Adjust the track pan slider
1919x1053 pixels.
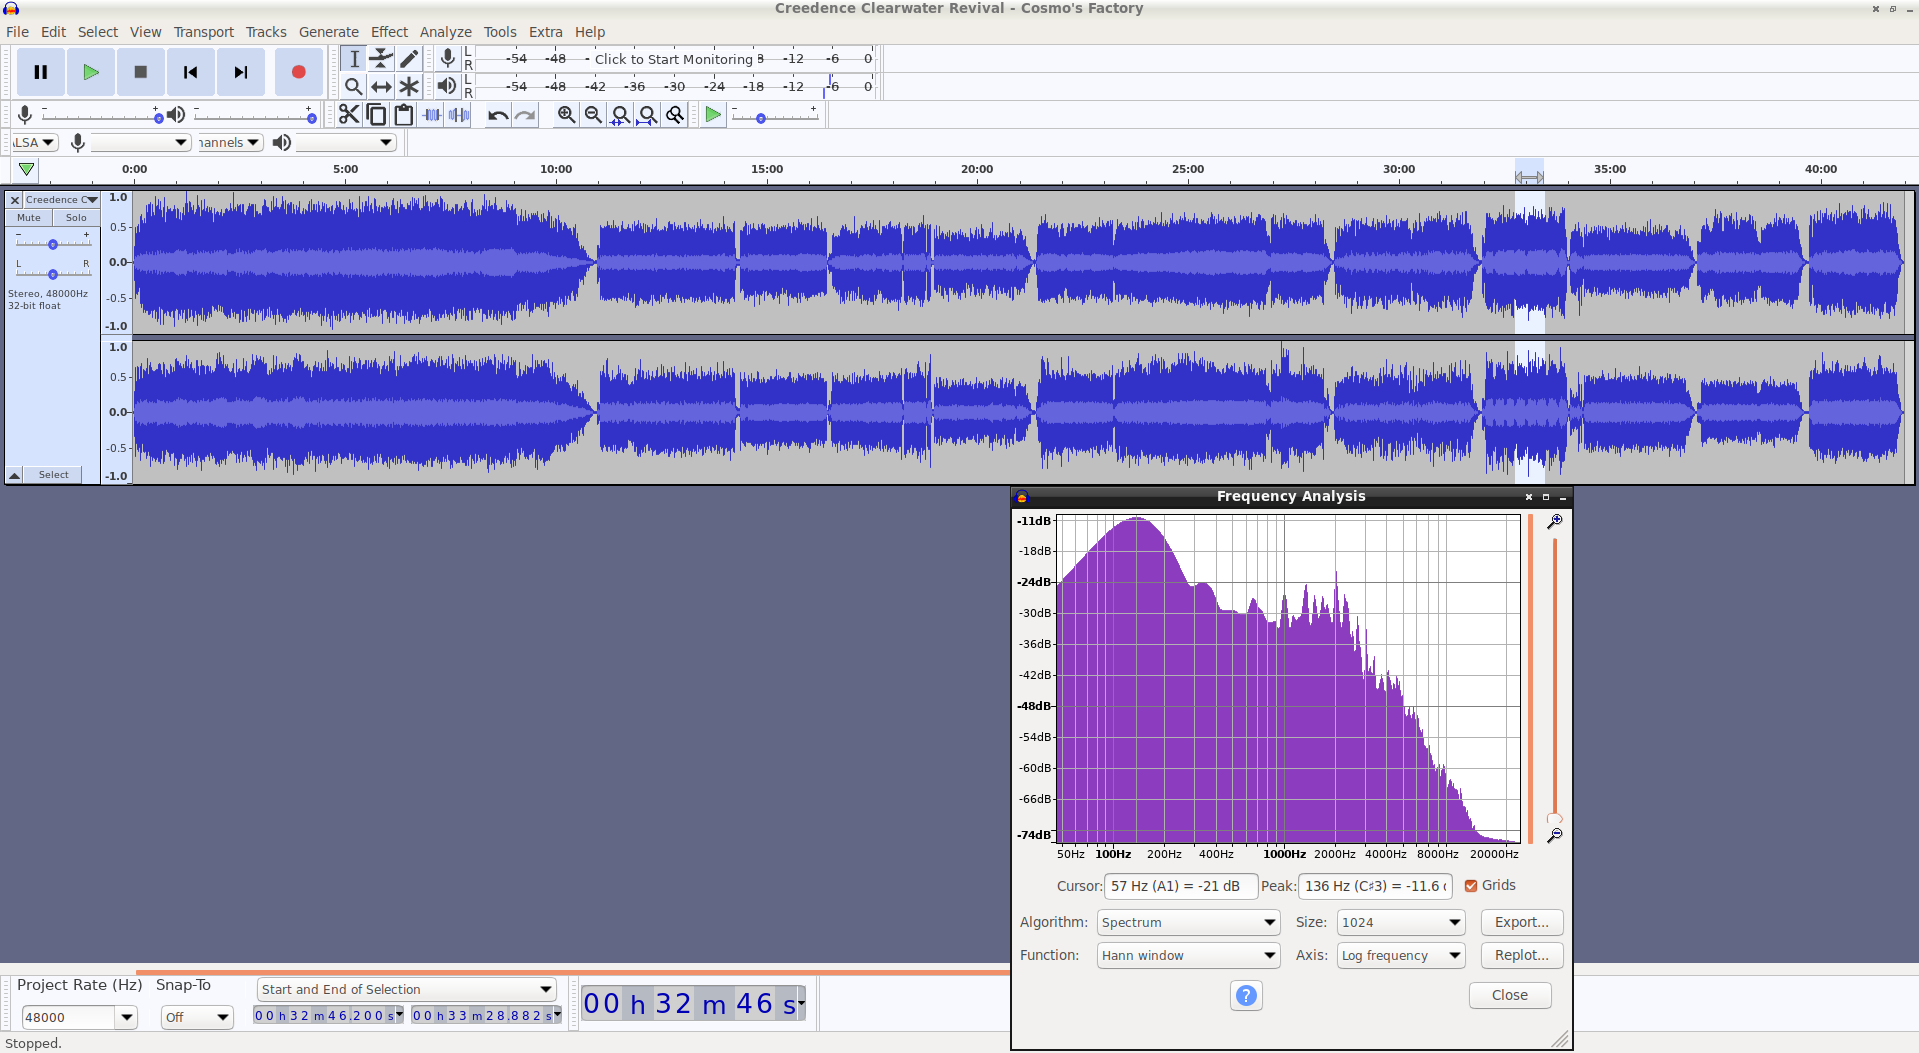(x=53, y=273)
